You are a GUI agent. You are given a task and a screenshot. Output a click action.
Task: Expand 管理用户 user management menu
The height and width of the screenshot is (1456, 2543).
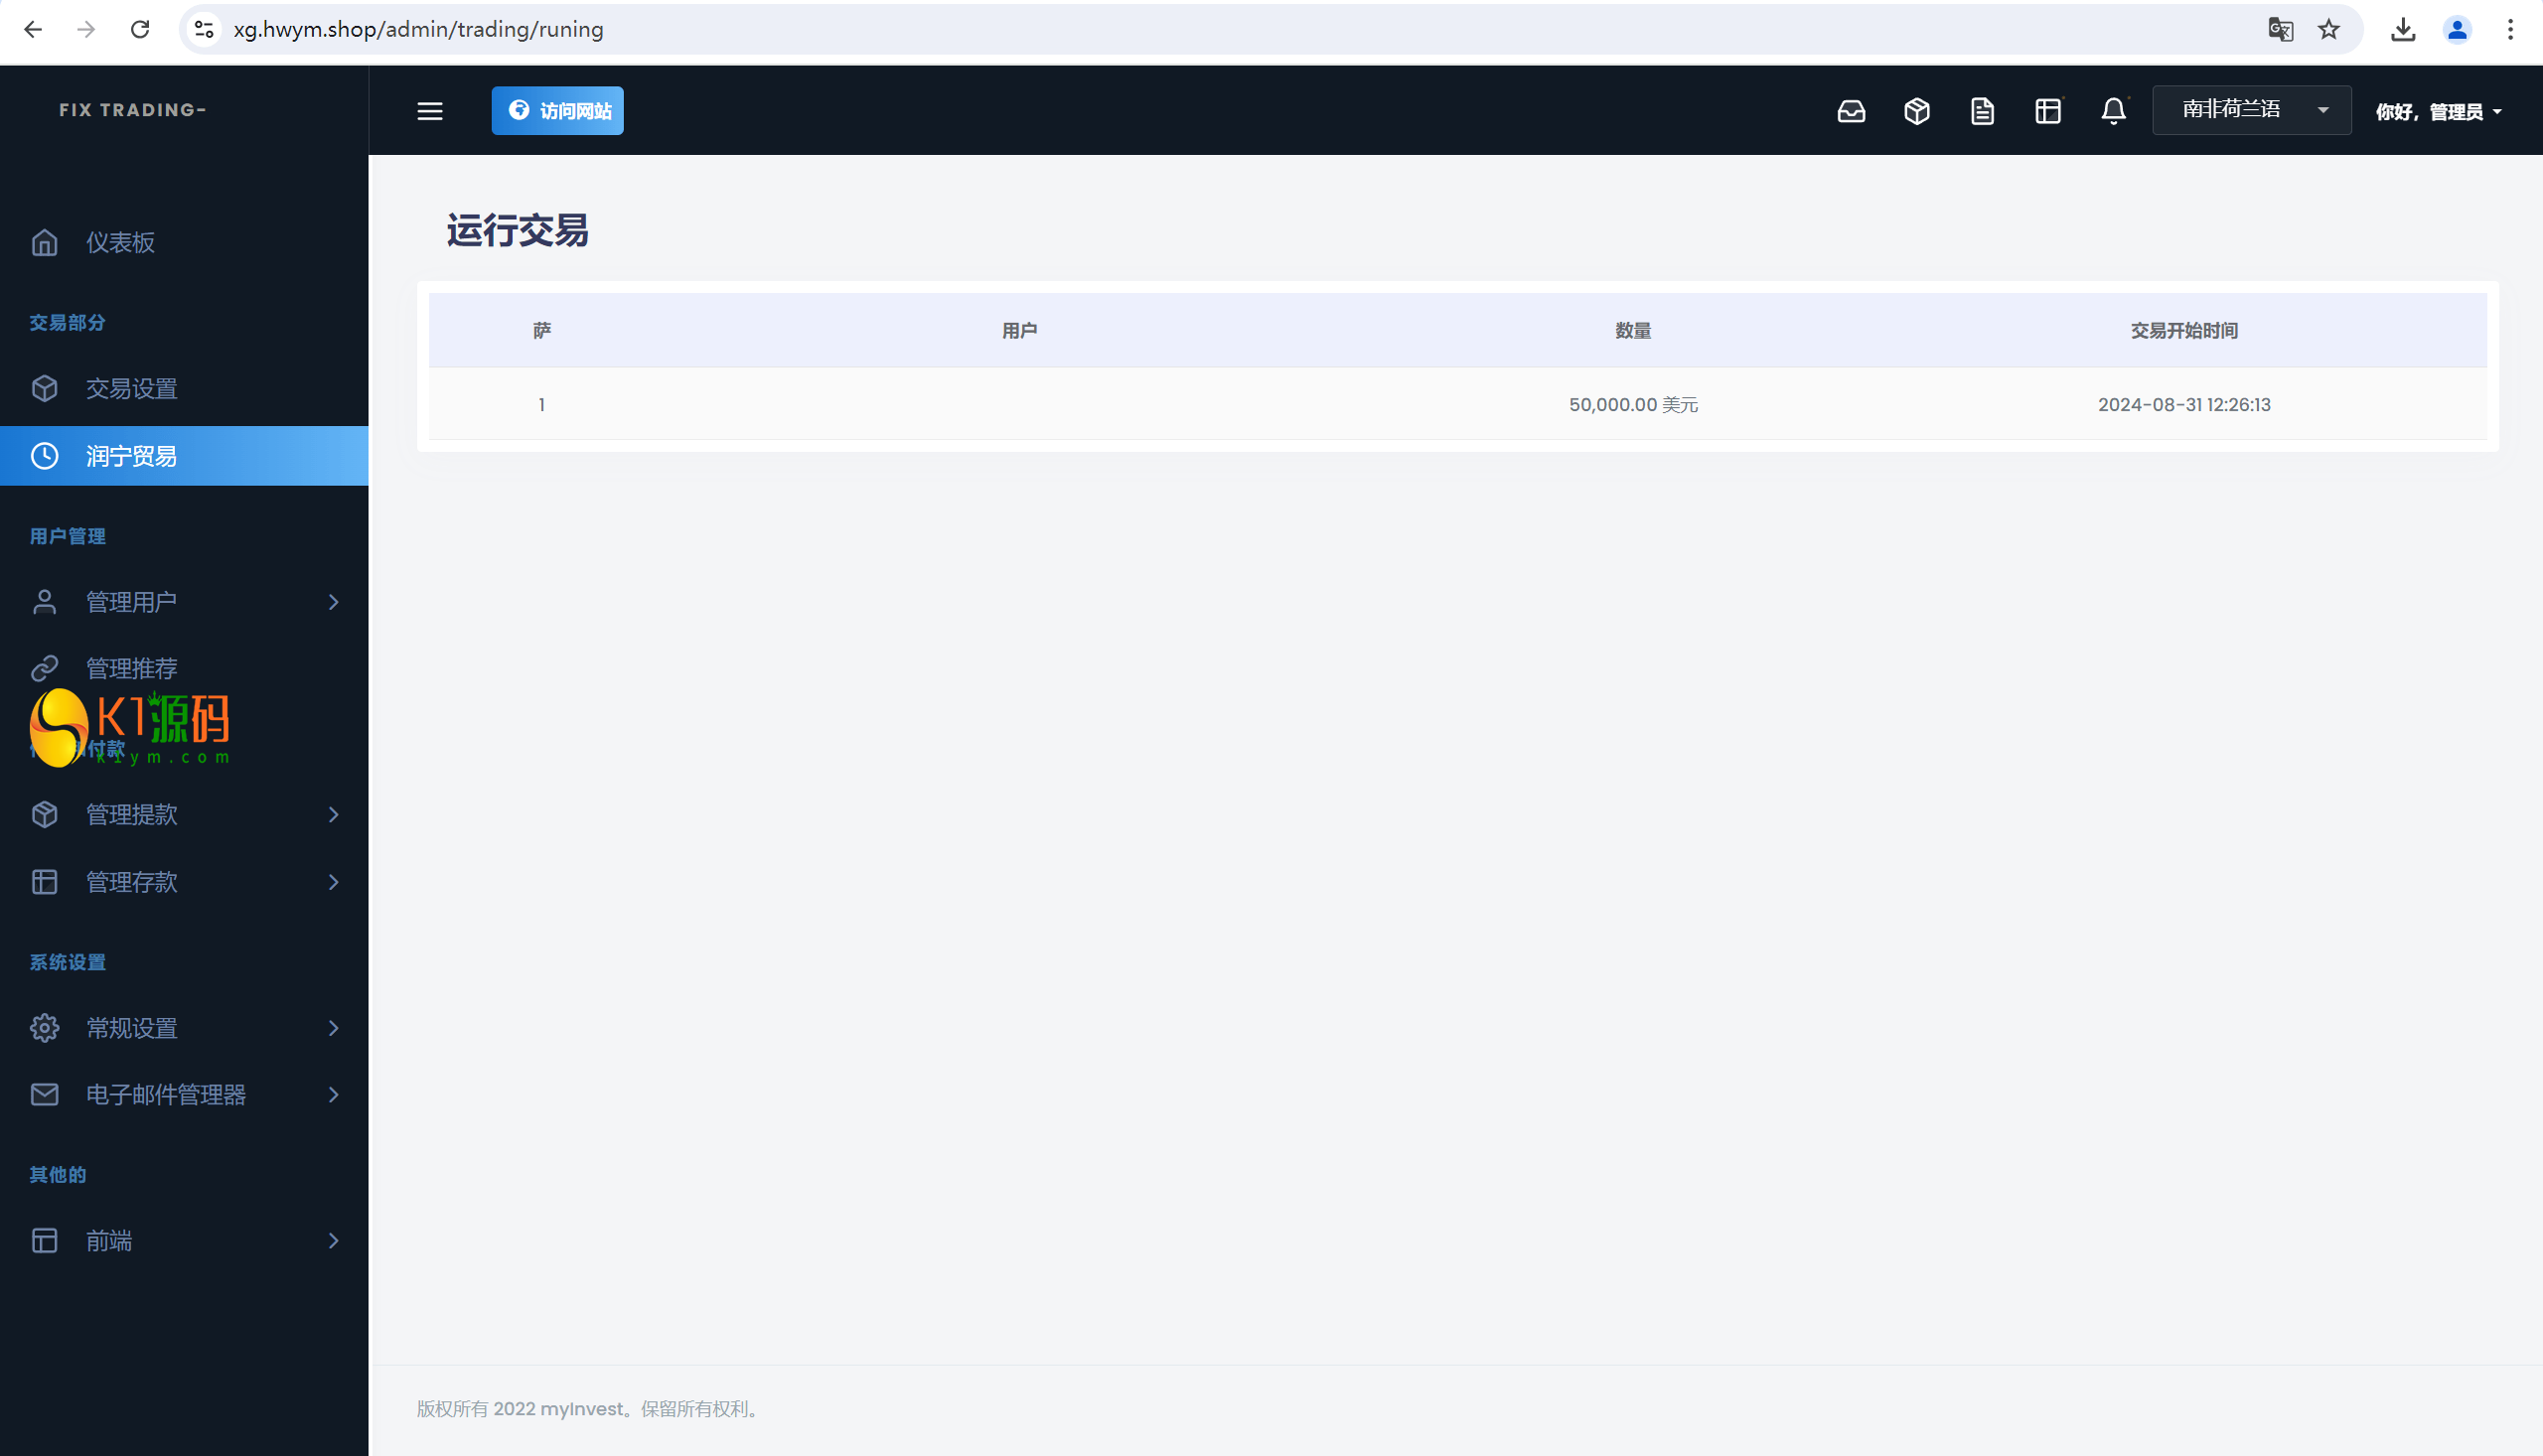coord(334,601)
